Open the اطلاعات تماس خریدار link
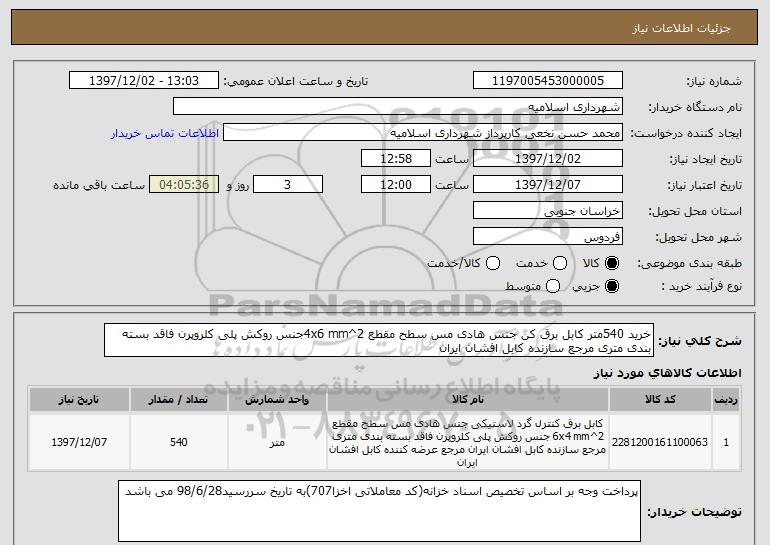The image size is (770, 545). 165,133
